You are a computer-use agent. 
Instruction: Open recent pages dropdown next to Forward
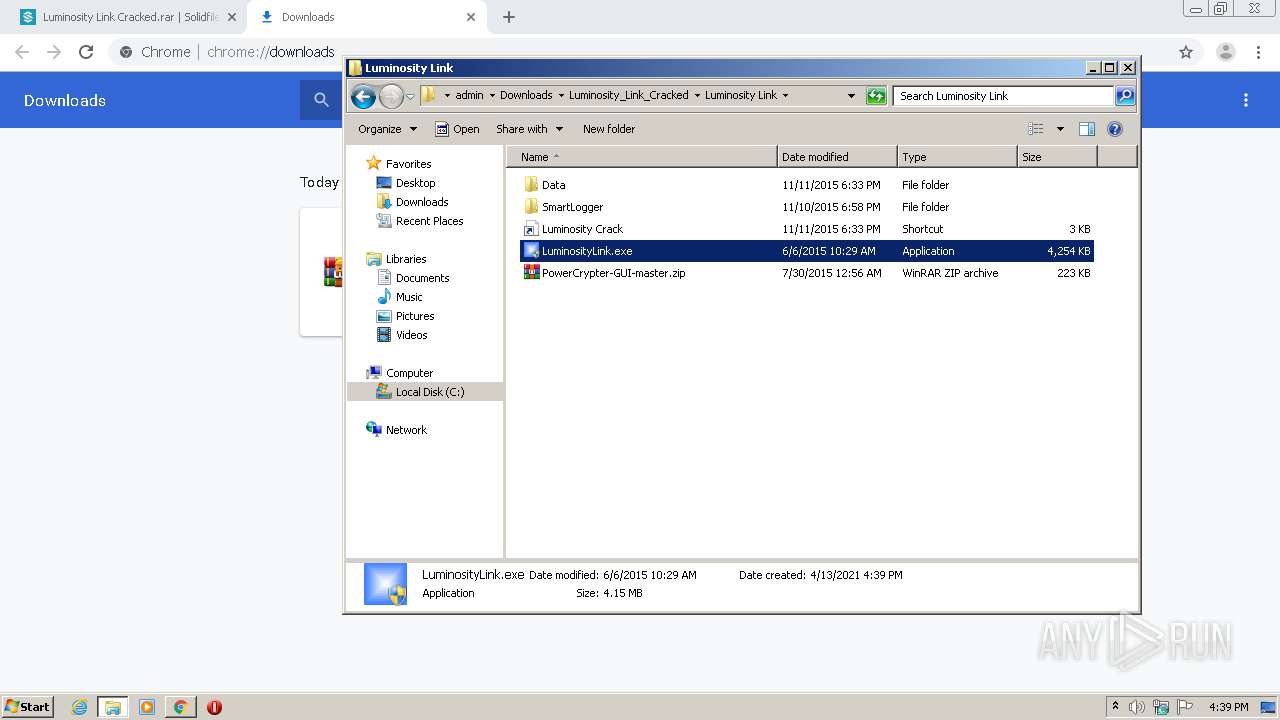[410, 96]
